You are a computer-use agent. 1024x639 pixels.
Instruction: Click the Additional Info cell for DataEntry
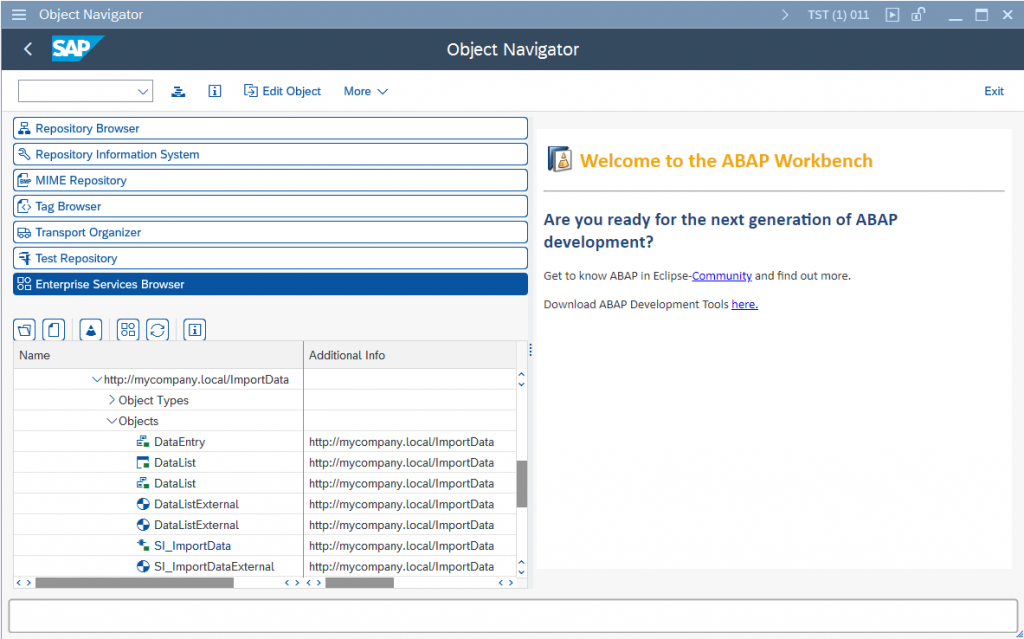(x=410, y=442)
